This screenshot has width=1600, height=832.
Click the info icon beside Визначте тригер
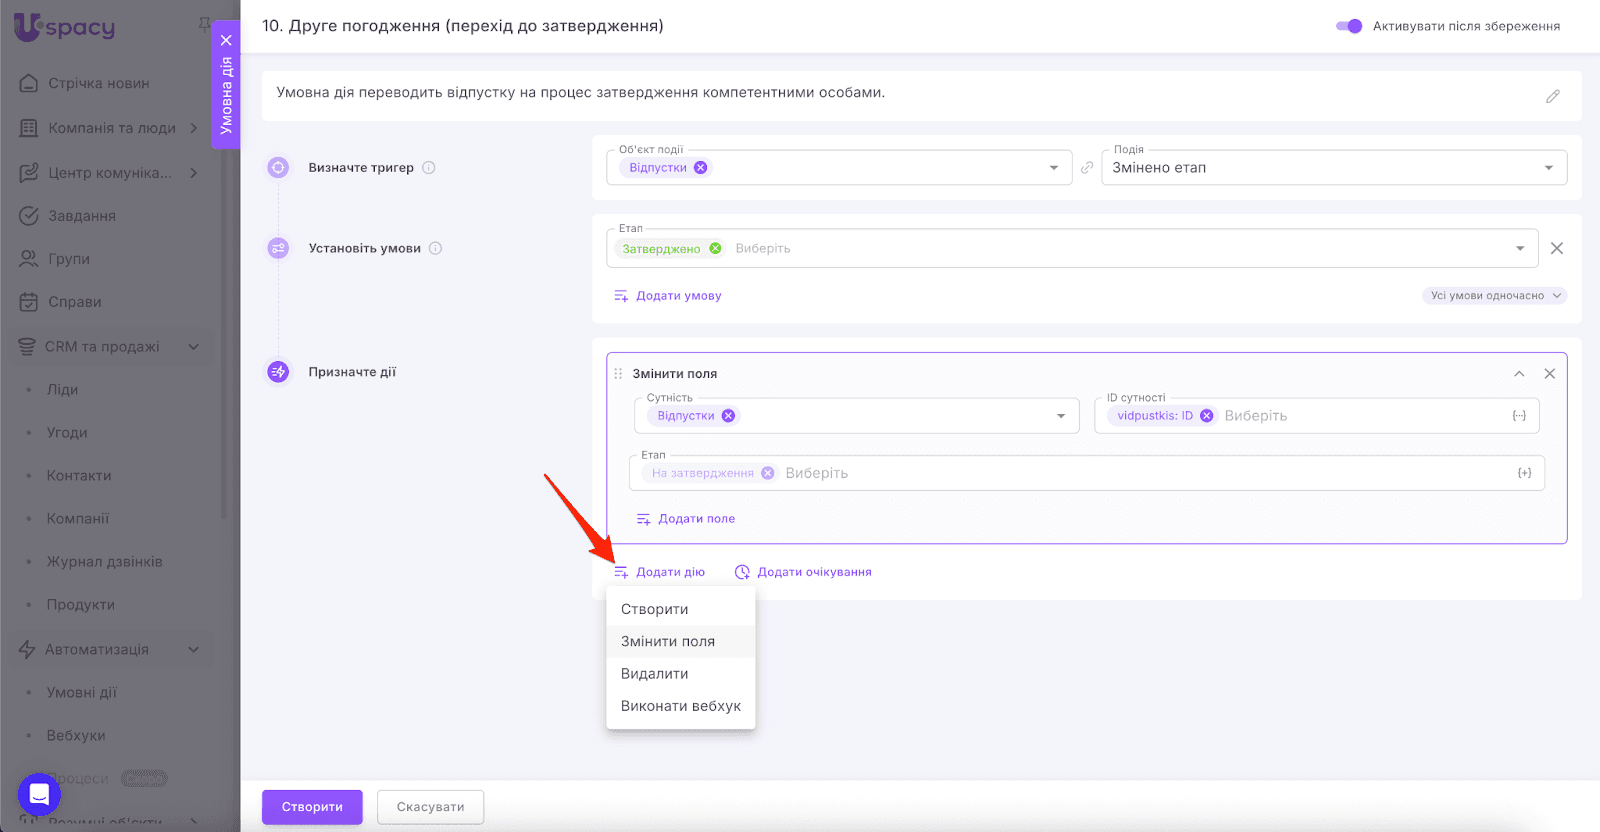(x=429, y=168)
